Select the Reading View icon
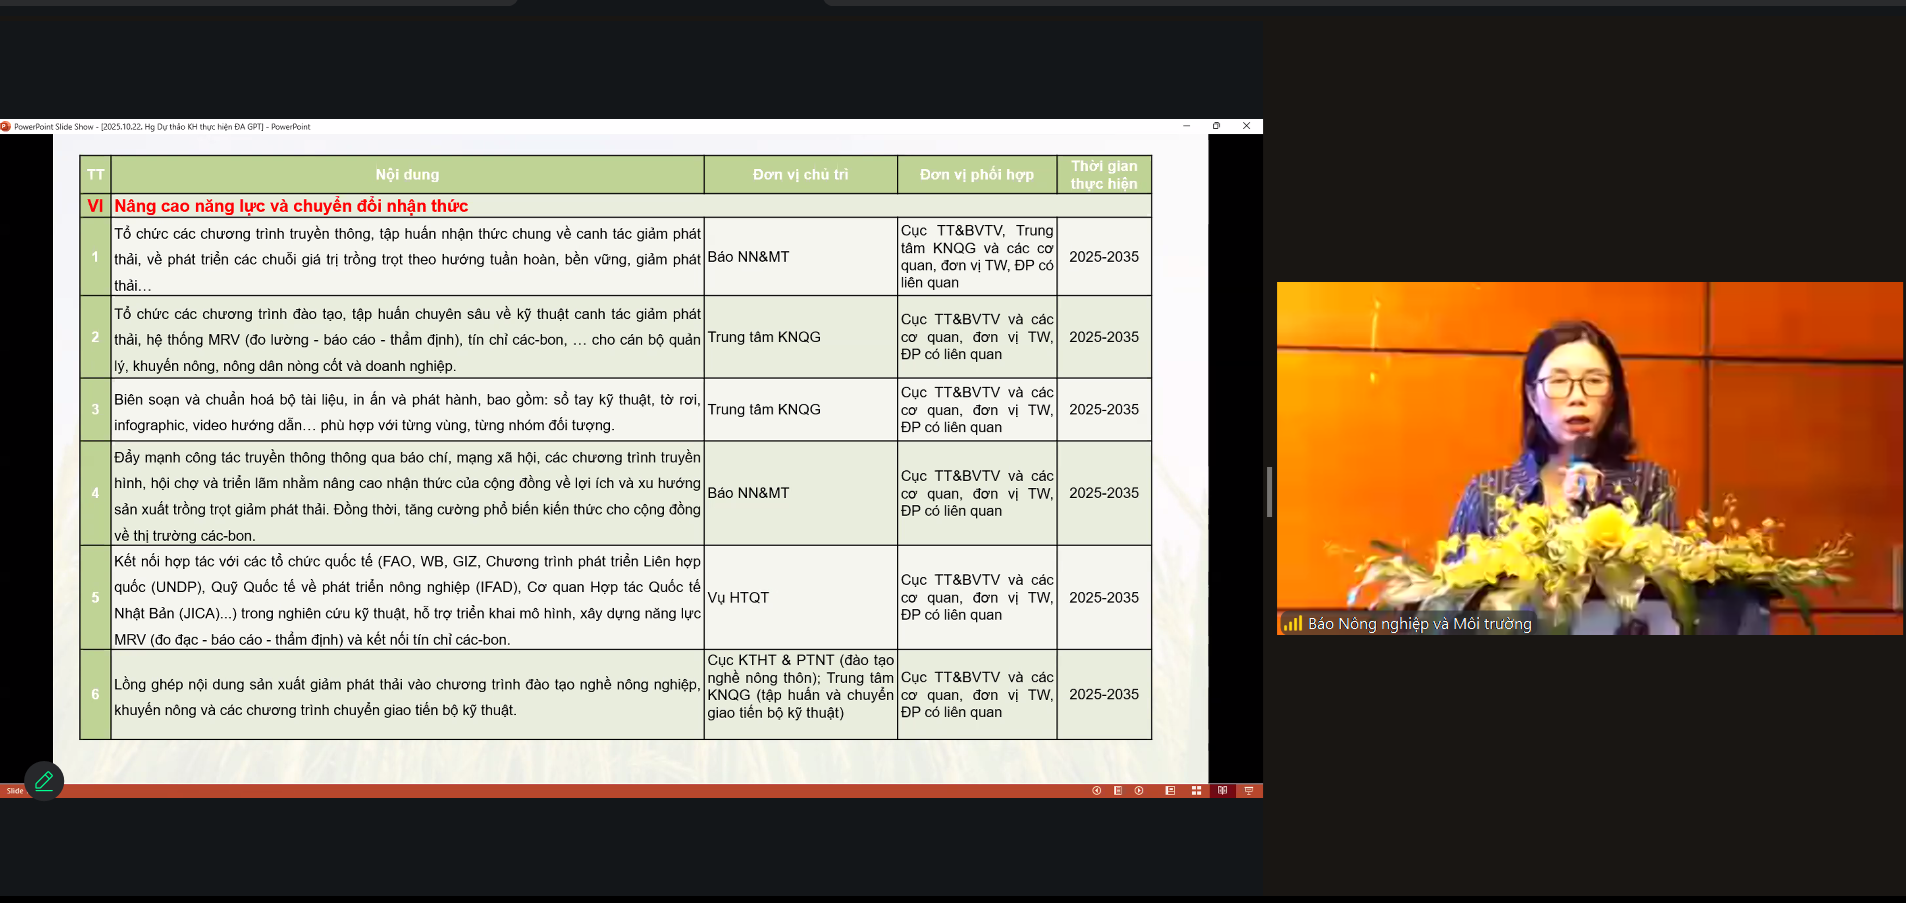The image size is (1906, 903). pos(1222,791)
